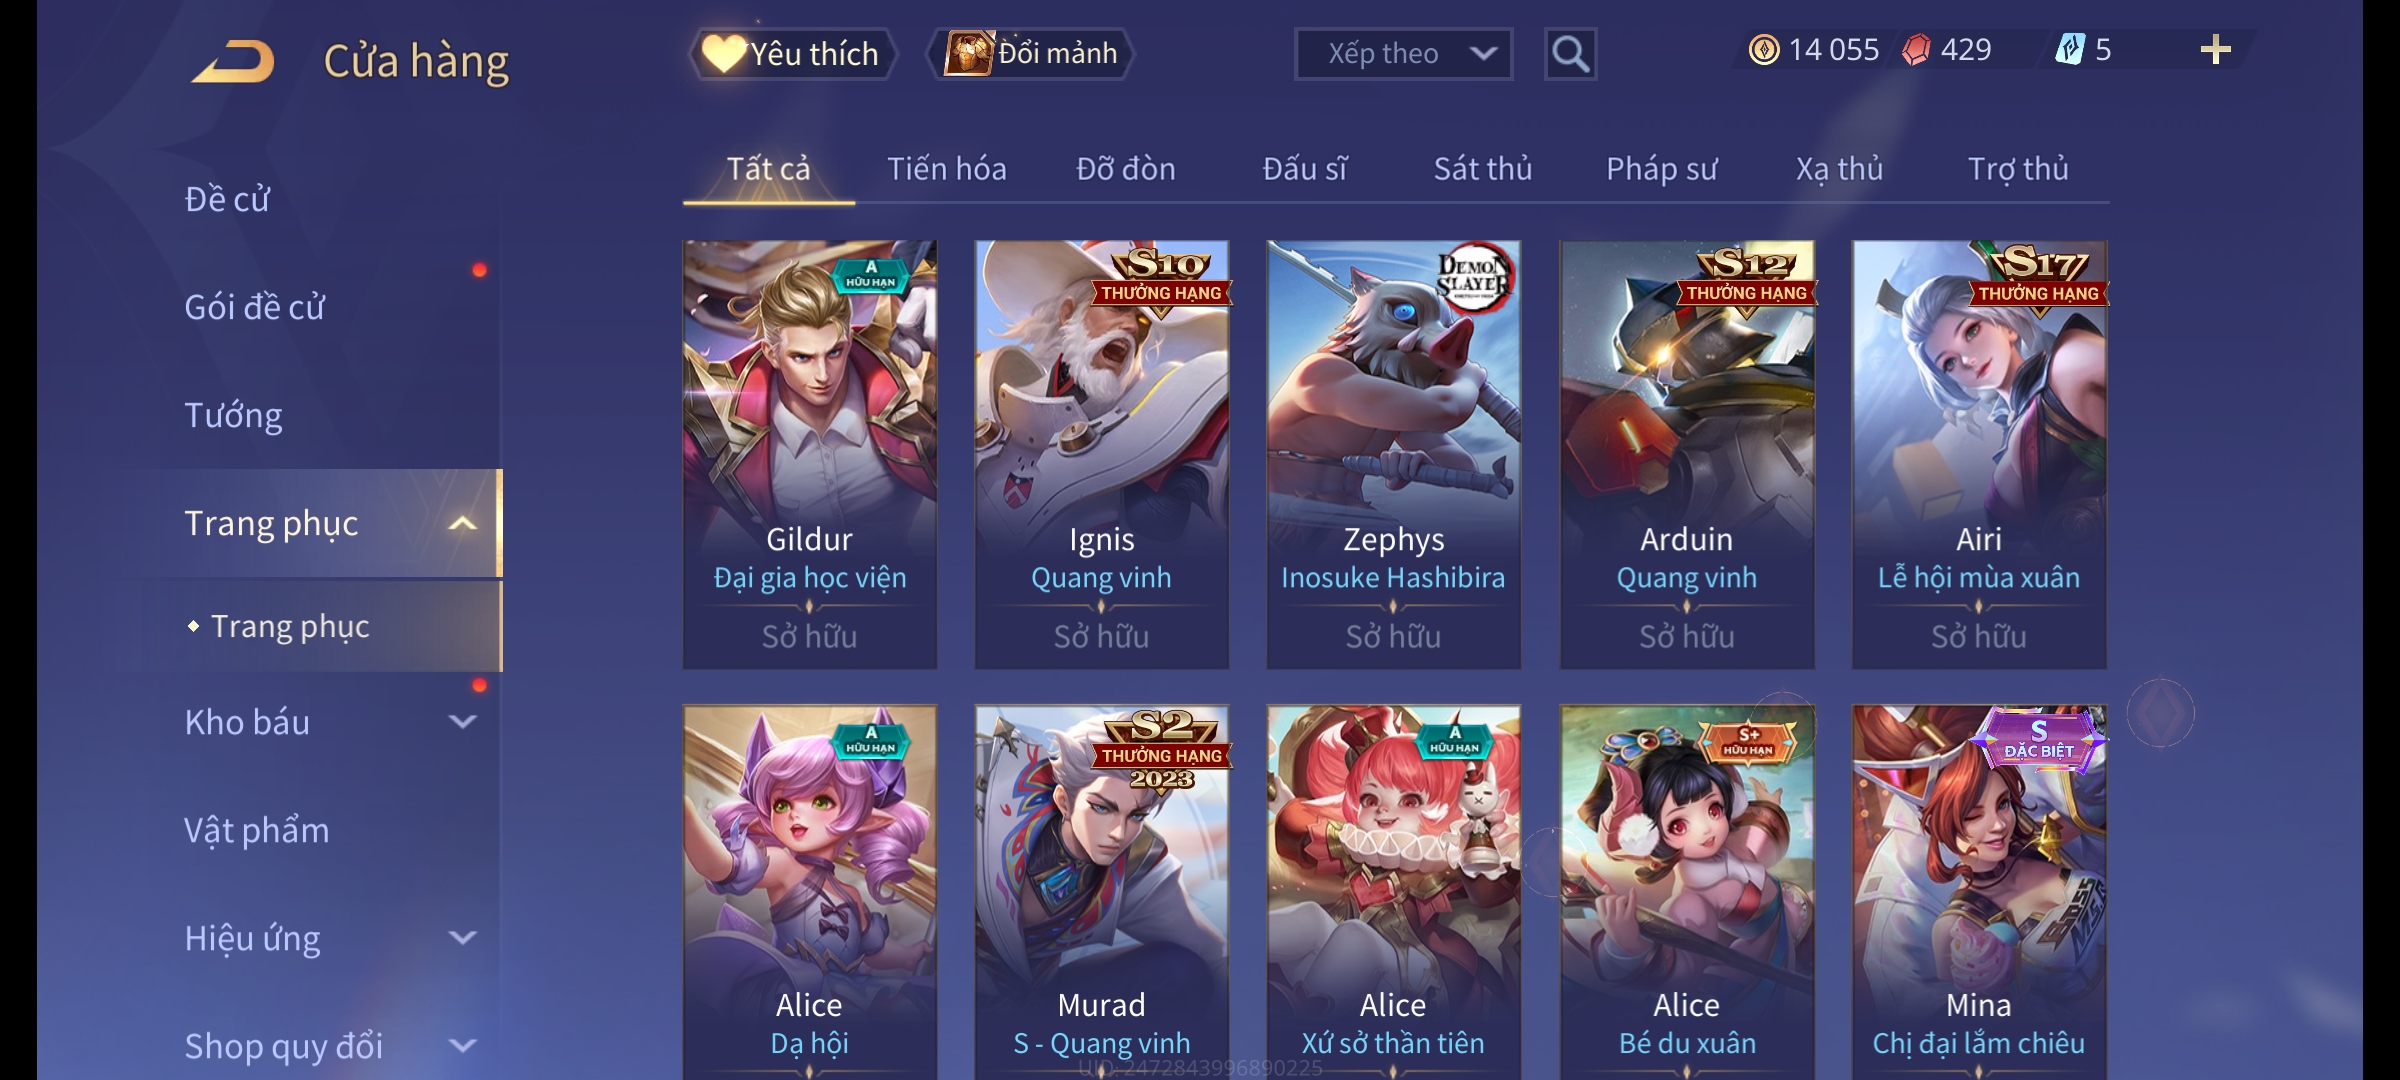The height and width of the screenshot is (1080, 2400).
Task: Tap the blue voucher ticket icon
Action: click(x=2069, y=49)
